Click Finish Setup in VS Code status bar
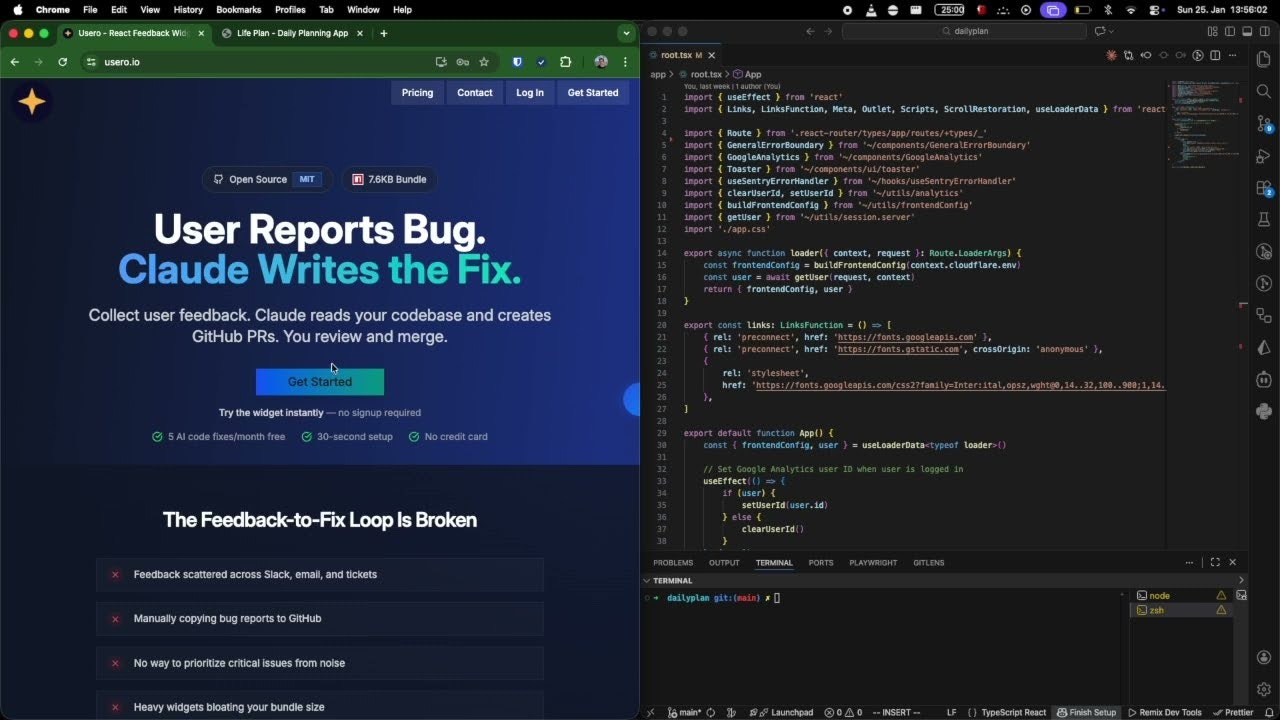This screenshot has width=1280, height=720. pos(1086,713)
